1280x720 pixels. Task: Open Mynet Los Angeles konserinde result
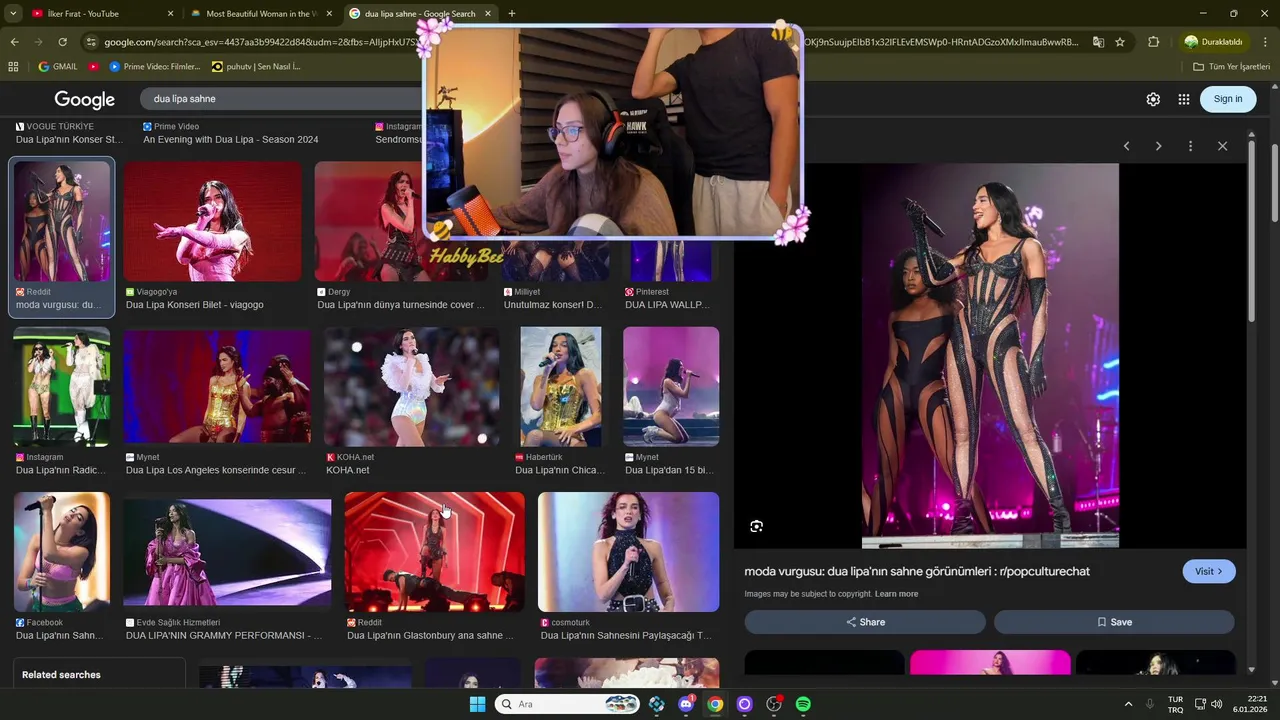(x=217, y=386)
